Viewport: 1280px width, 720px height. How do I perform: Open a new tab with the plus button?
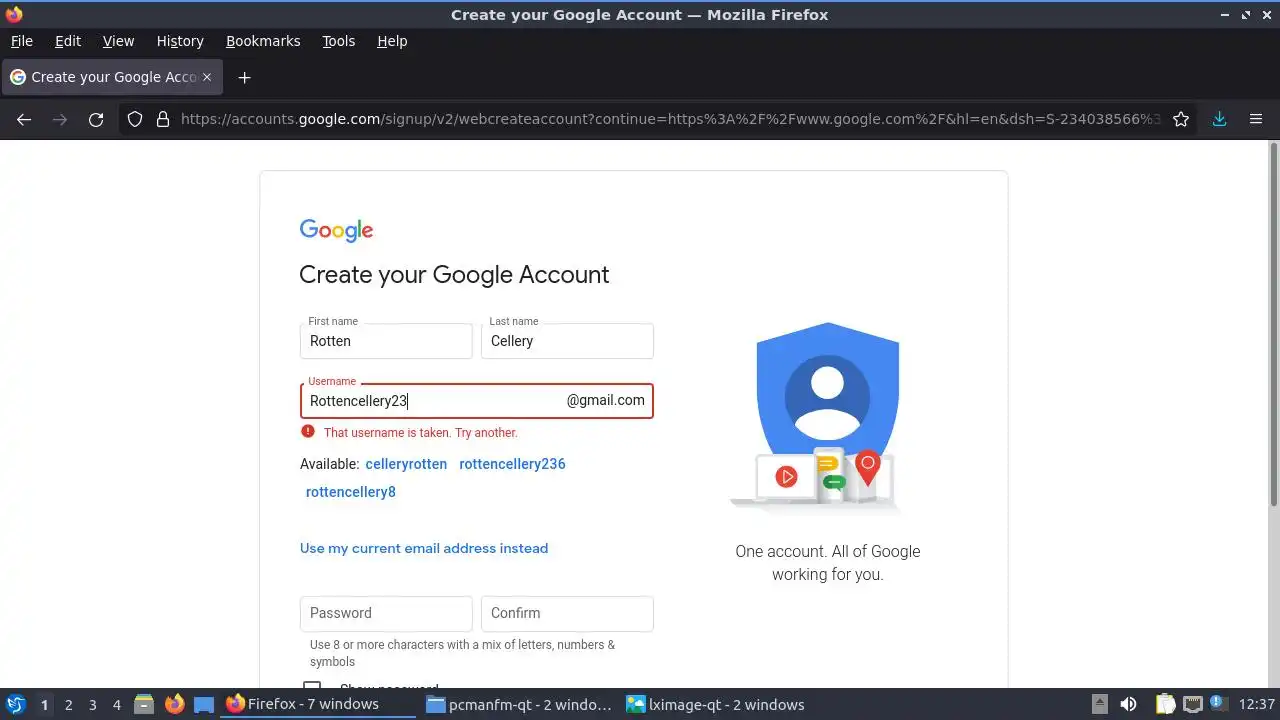pyautogui.click(x=244, y=77)
